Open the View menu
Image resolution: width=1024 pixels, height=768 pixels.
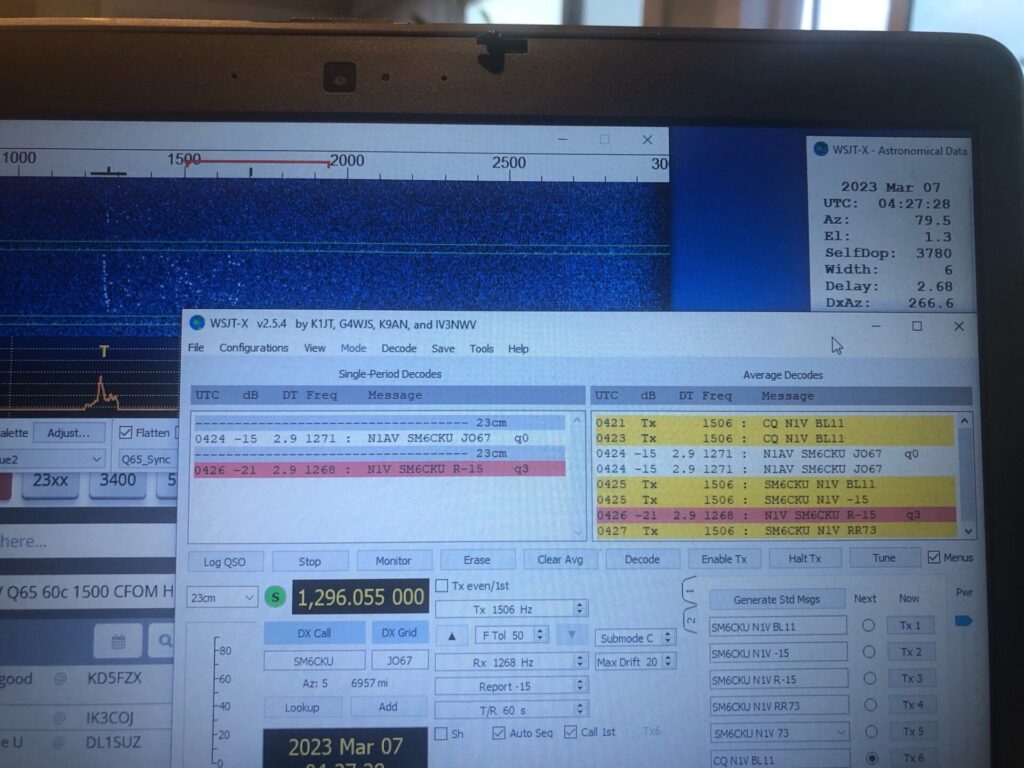(x=314, y=348)
